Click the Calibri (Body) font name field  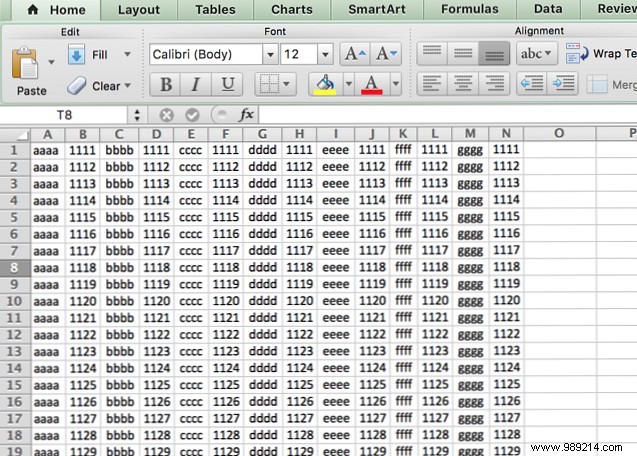[x=206, y=54]
